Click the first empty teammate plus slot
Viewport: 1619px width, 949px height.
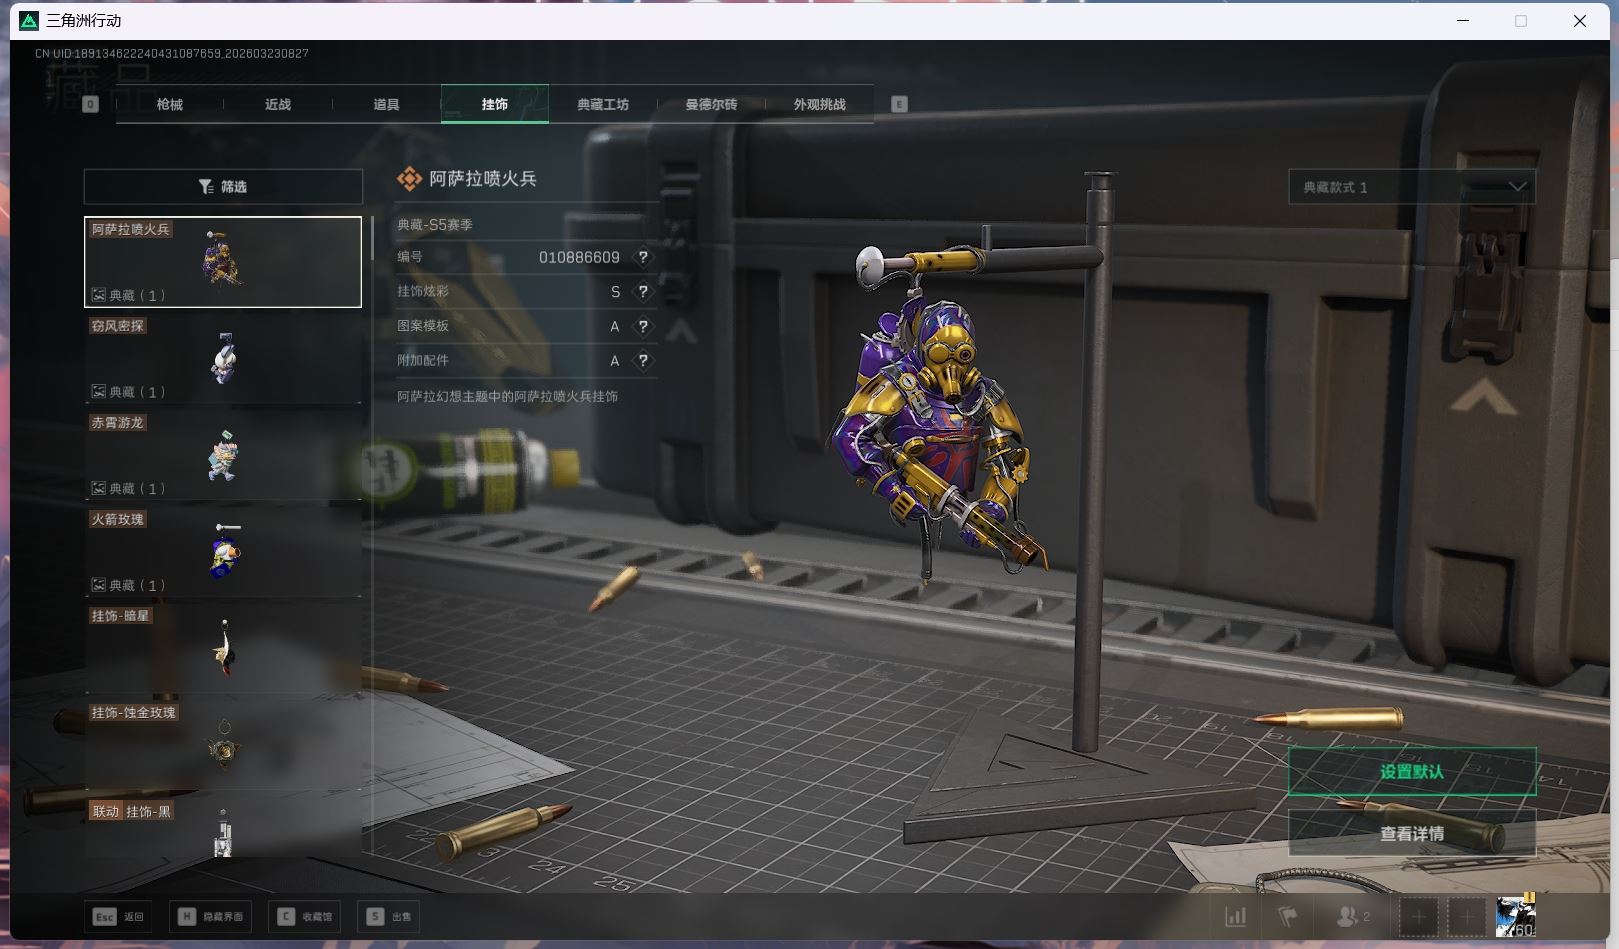pyautogui.click(x=1418, y=916)
